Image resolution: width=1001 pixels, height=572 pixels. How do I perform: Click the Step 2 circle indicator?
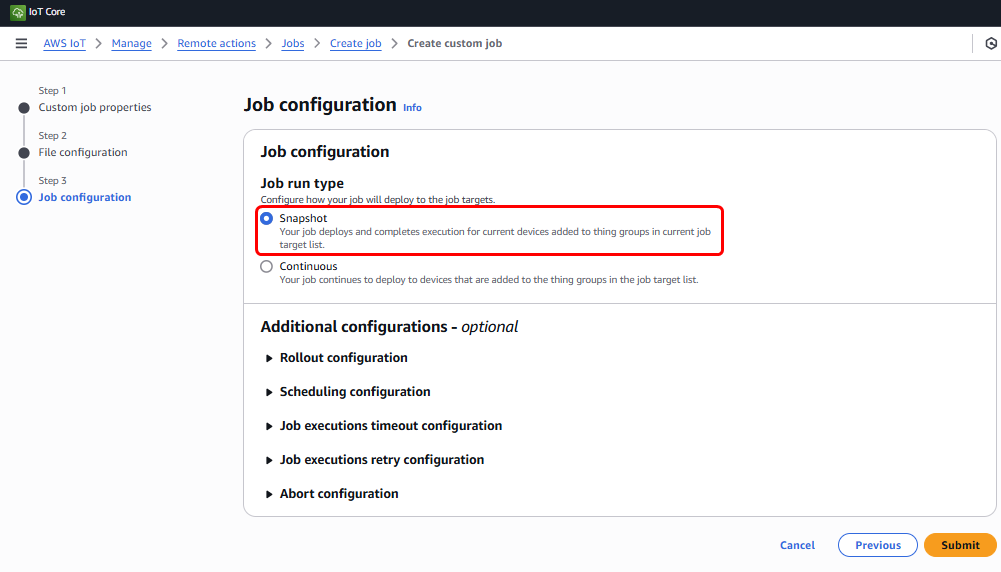point(24,153)
